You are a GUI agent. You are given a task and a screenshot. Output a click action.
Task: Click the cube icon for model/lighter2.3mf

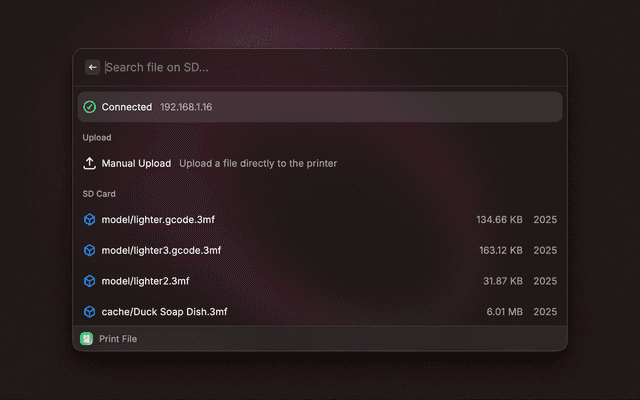[90, 281]
